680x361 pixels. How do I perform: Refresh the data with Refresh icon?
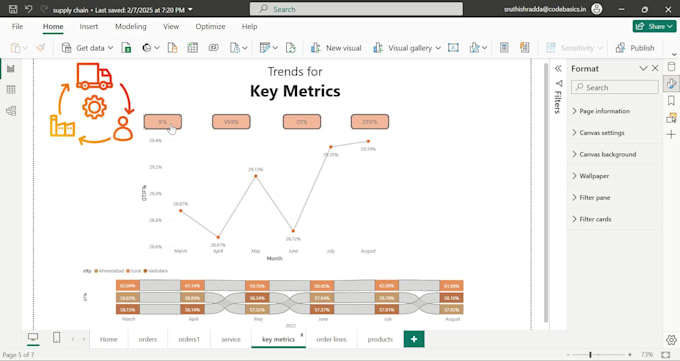pos(291,48)
